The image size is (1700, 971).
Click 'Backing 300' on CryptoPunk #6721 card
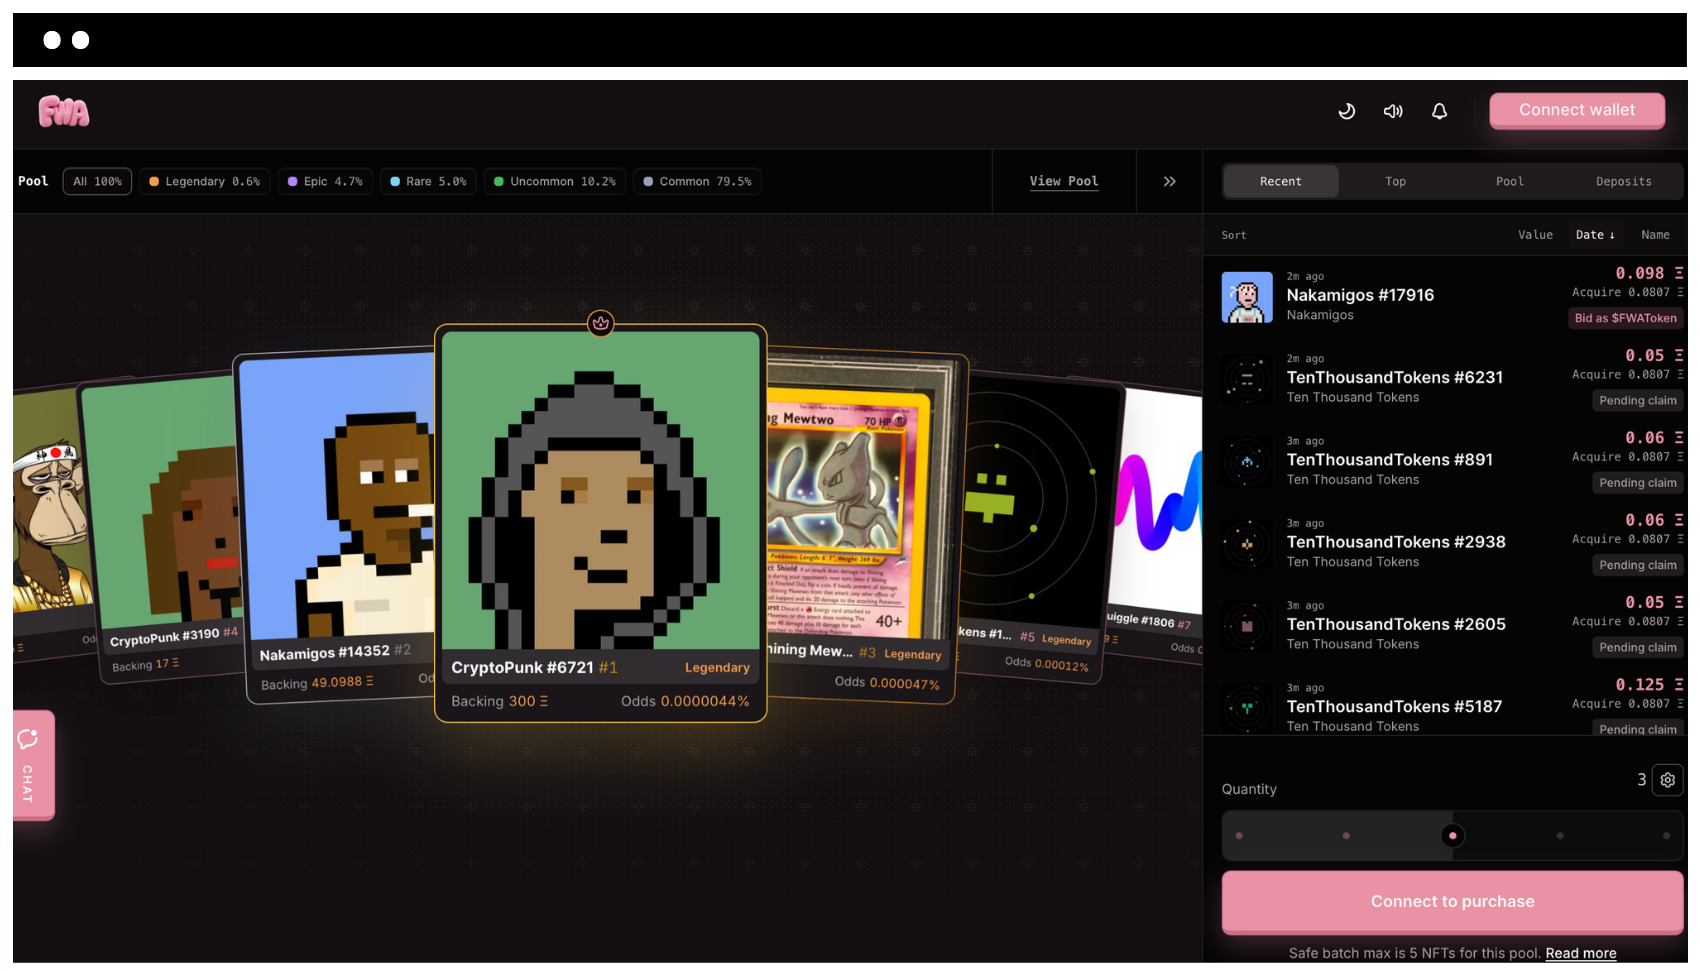point(499,701)
